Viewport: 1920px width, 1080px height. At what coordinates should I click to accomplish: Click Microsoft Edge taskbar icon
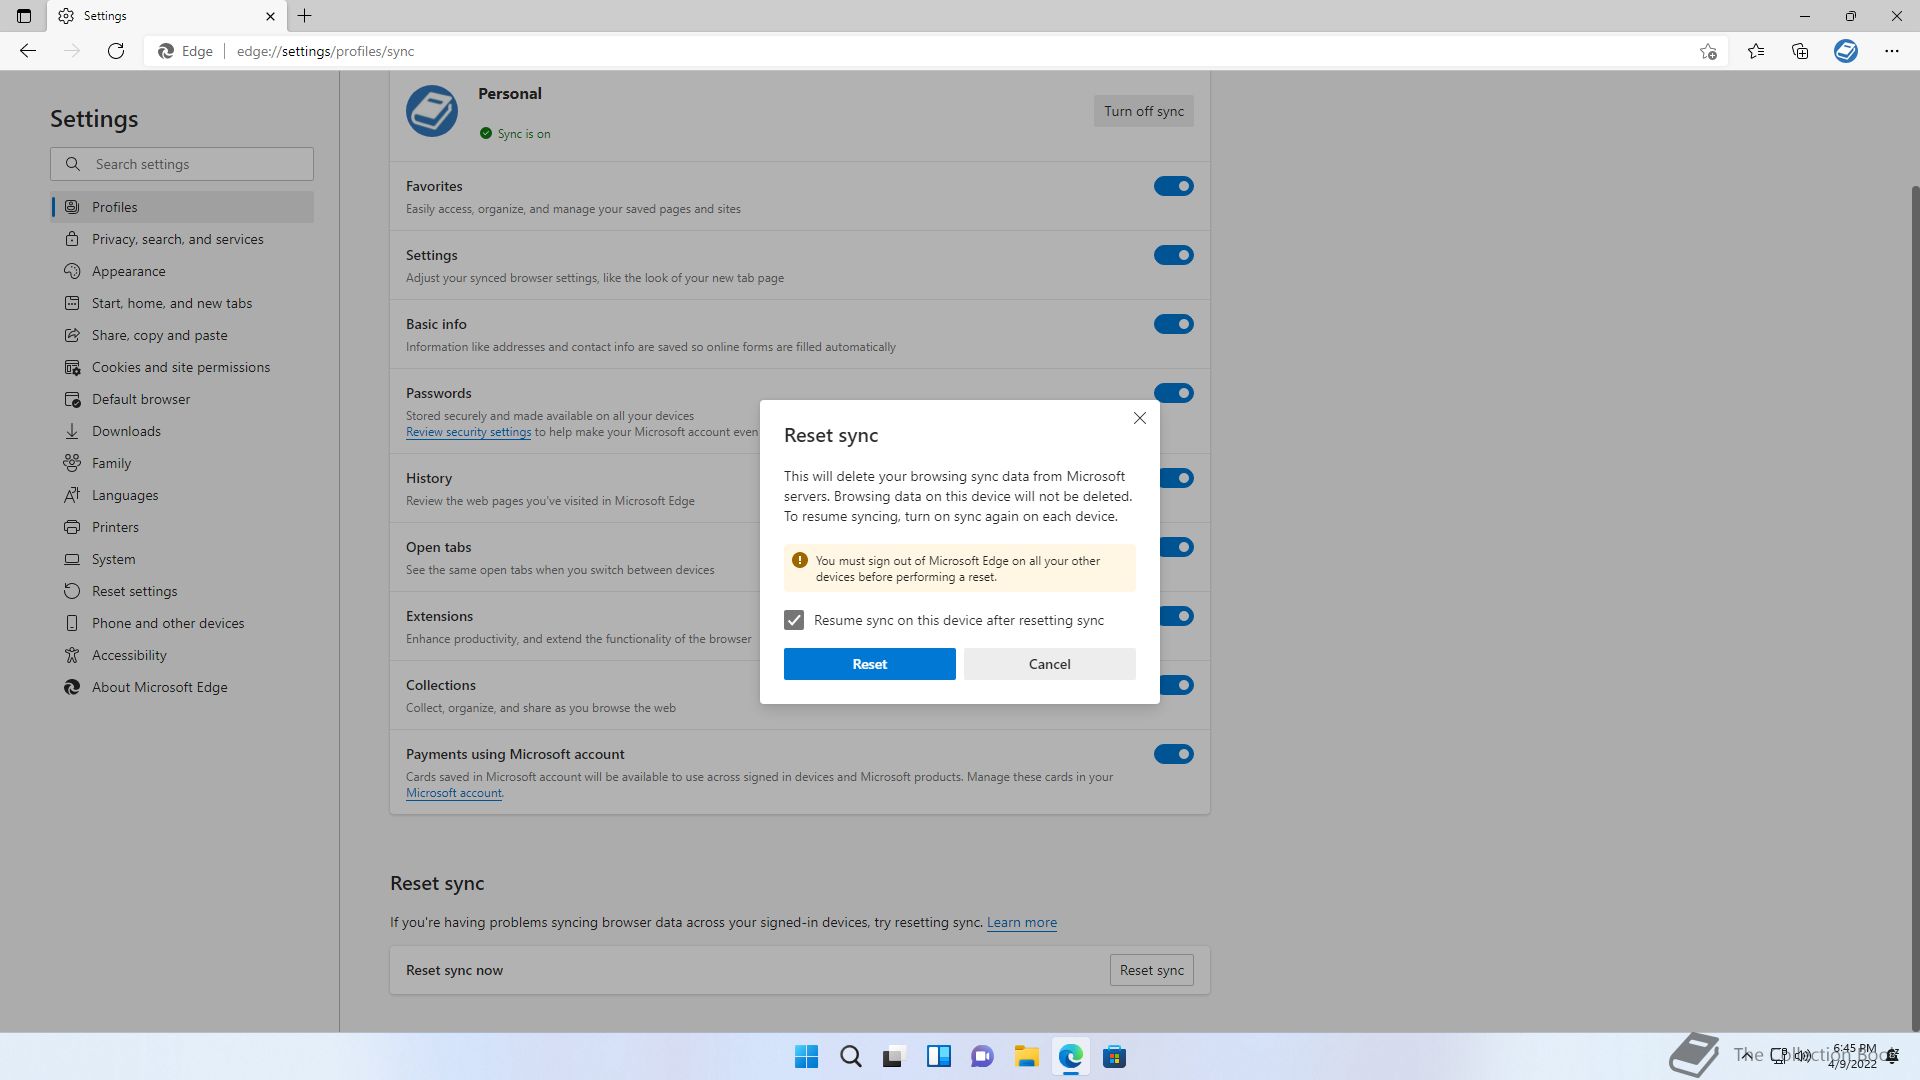tap(1070, 1057)
